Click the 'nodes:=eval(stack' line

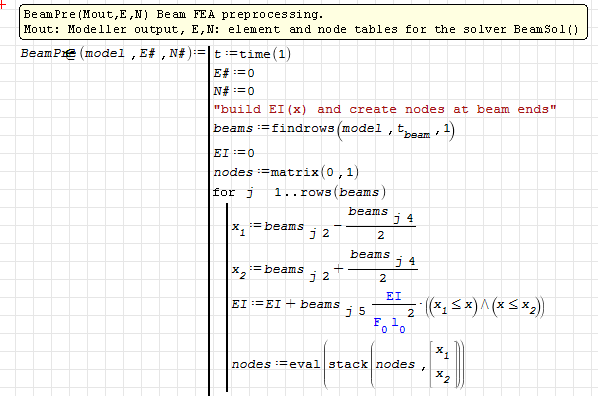point(348,364)
